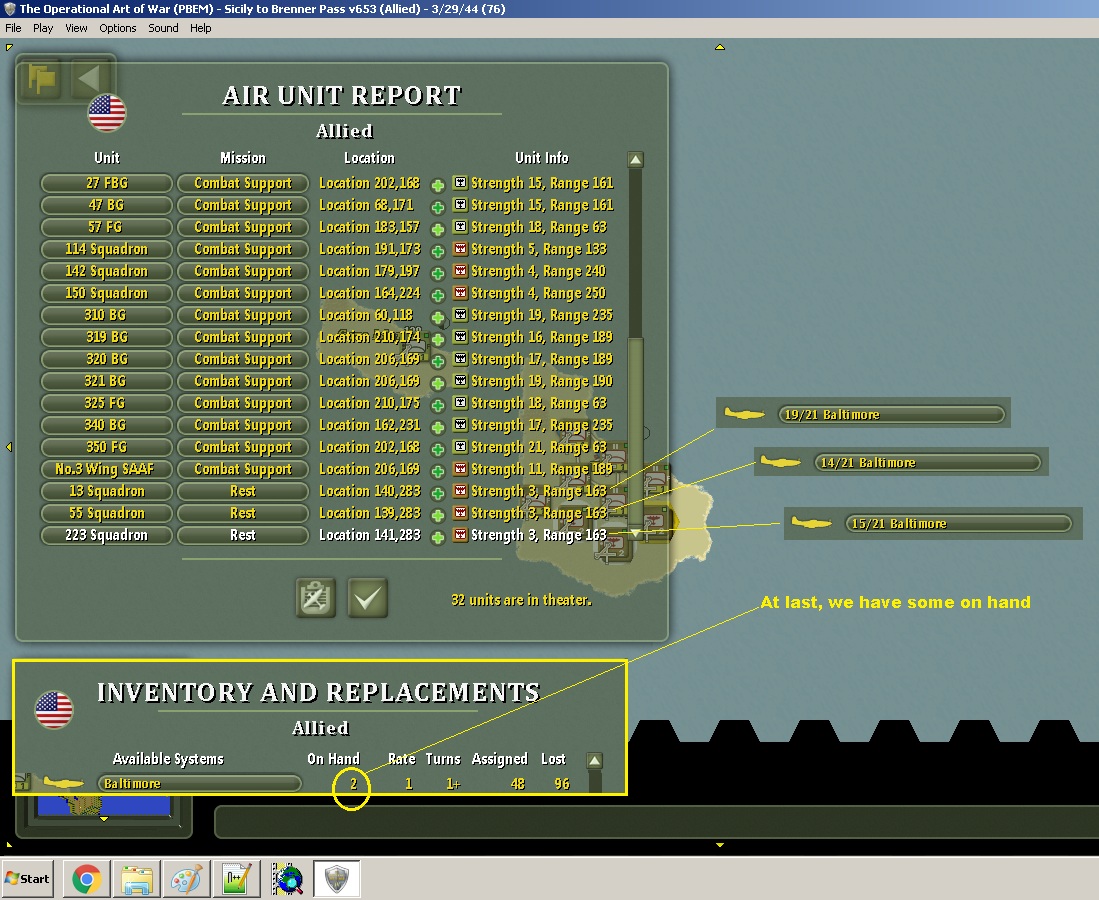Click the 15/21 Baltimore equipment bar
This screenshot has width=1099, height=900.
[959, 524]
